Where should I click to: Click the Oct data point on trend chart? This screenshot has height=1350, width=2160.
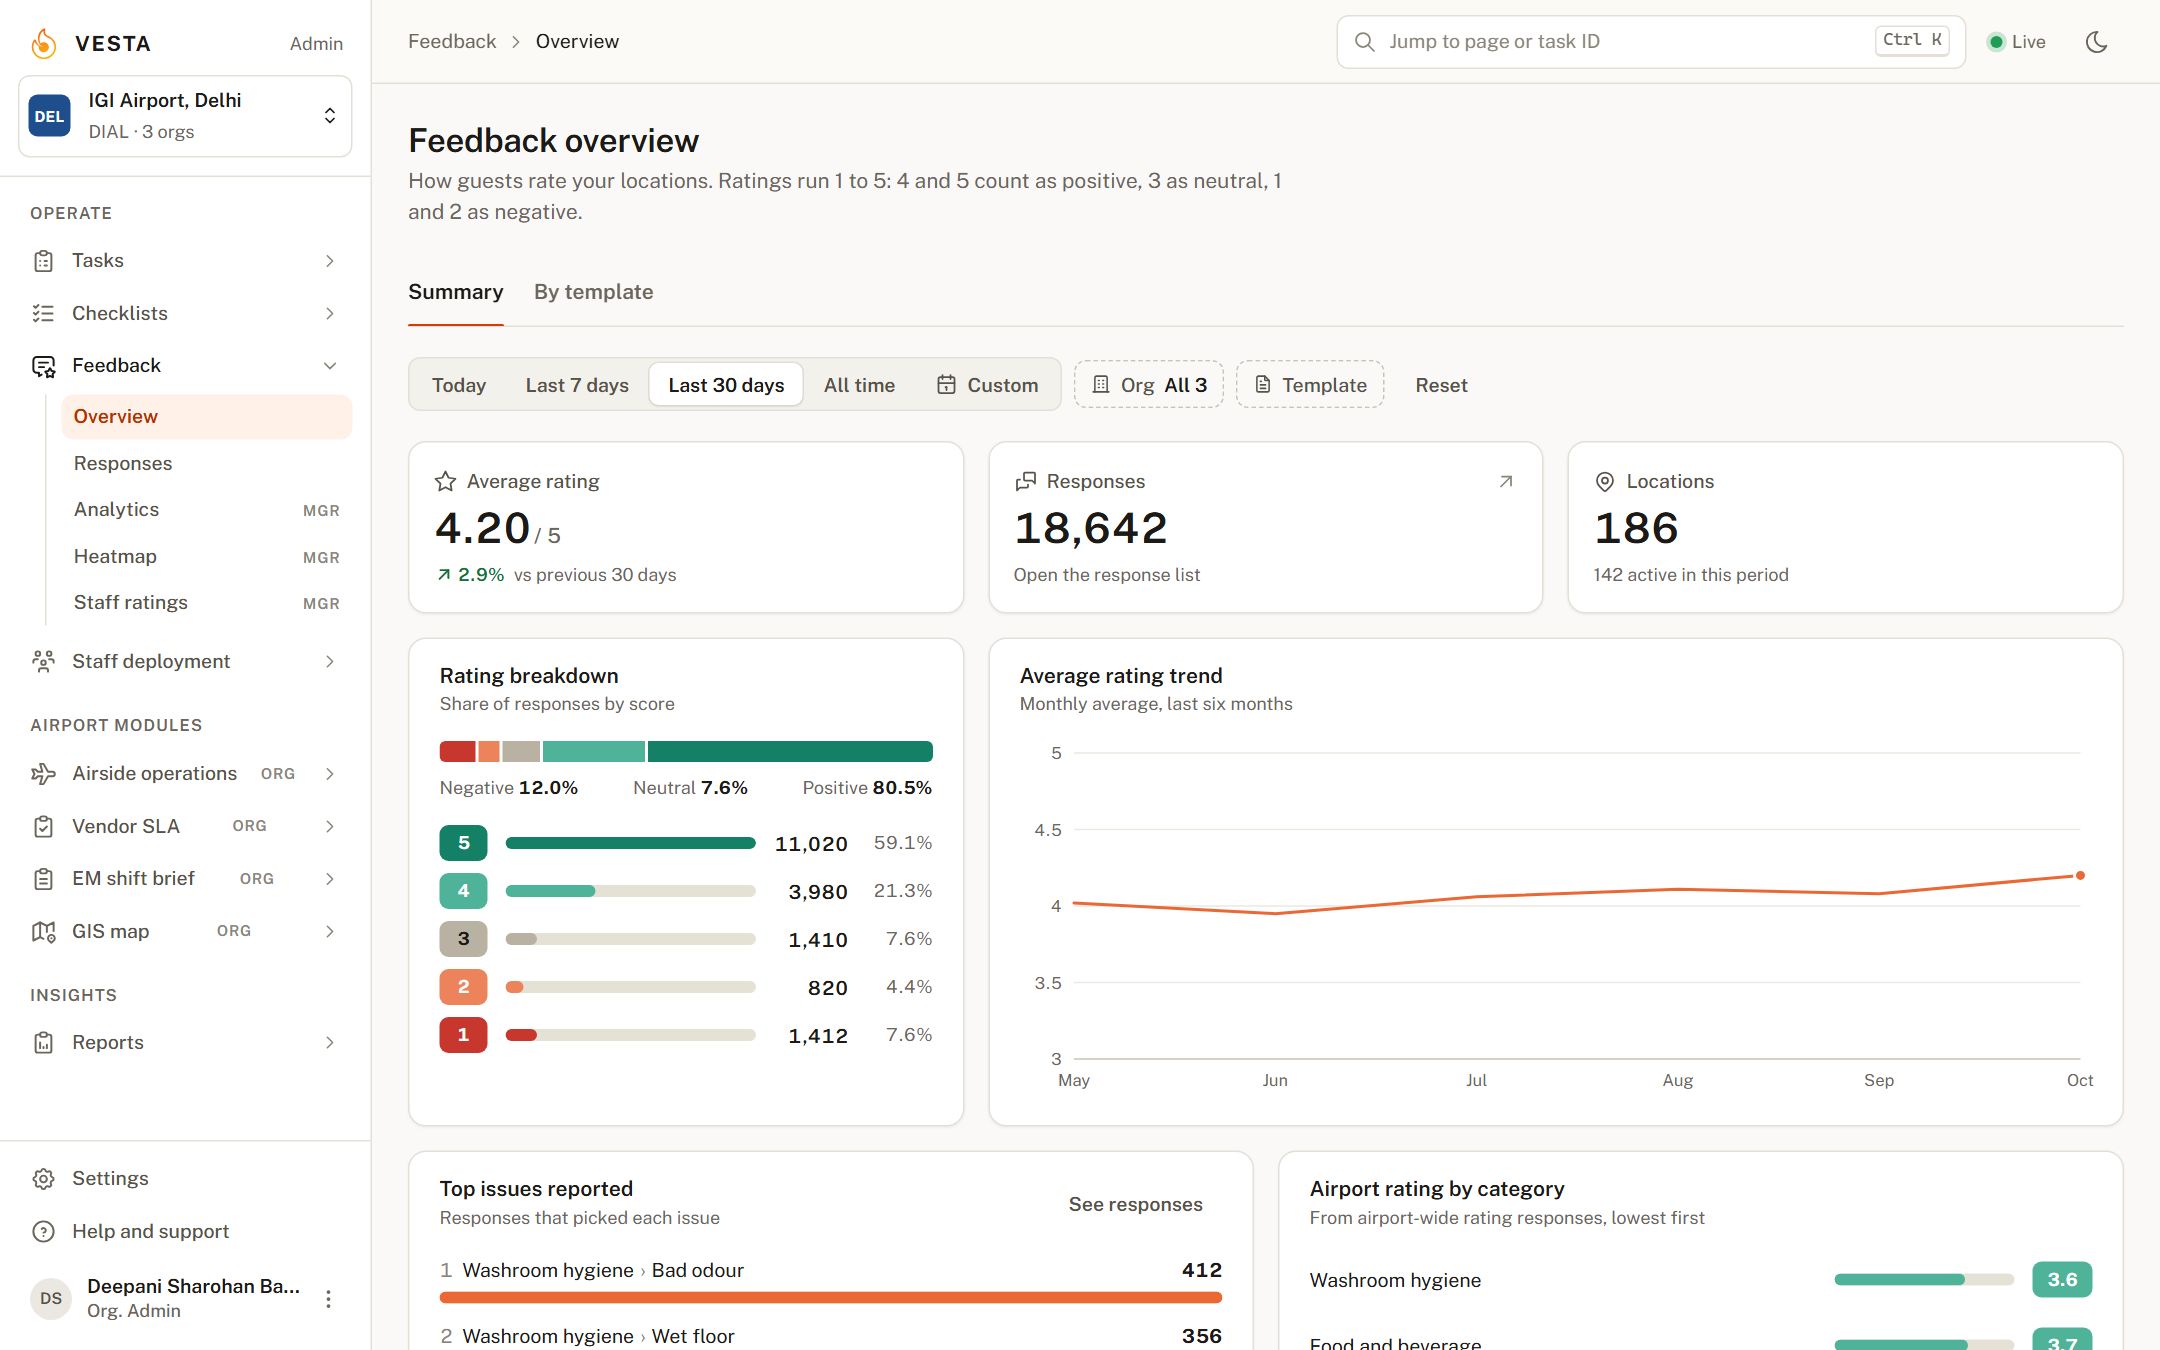tap(2080, 875)
